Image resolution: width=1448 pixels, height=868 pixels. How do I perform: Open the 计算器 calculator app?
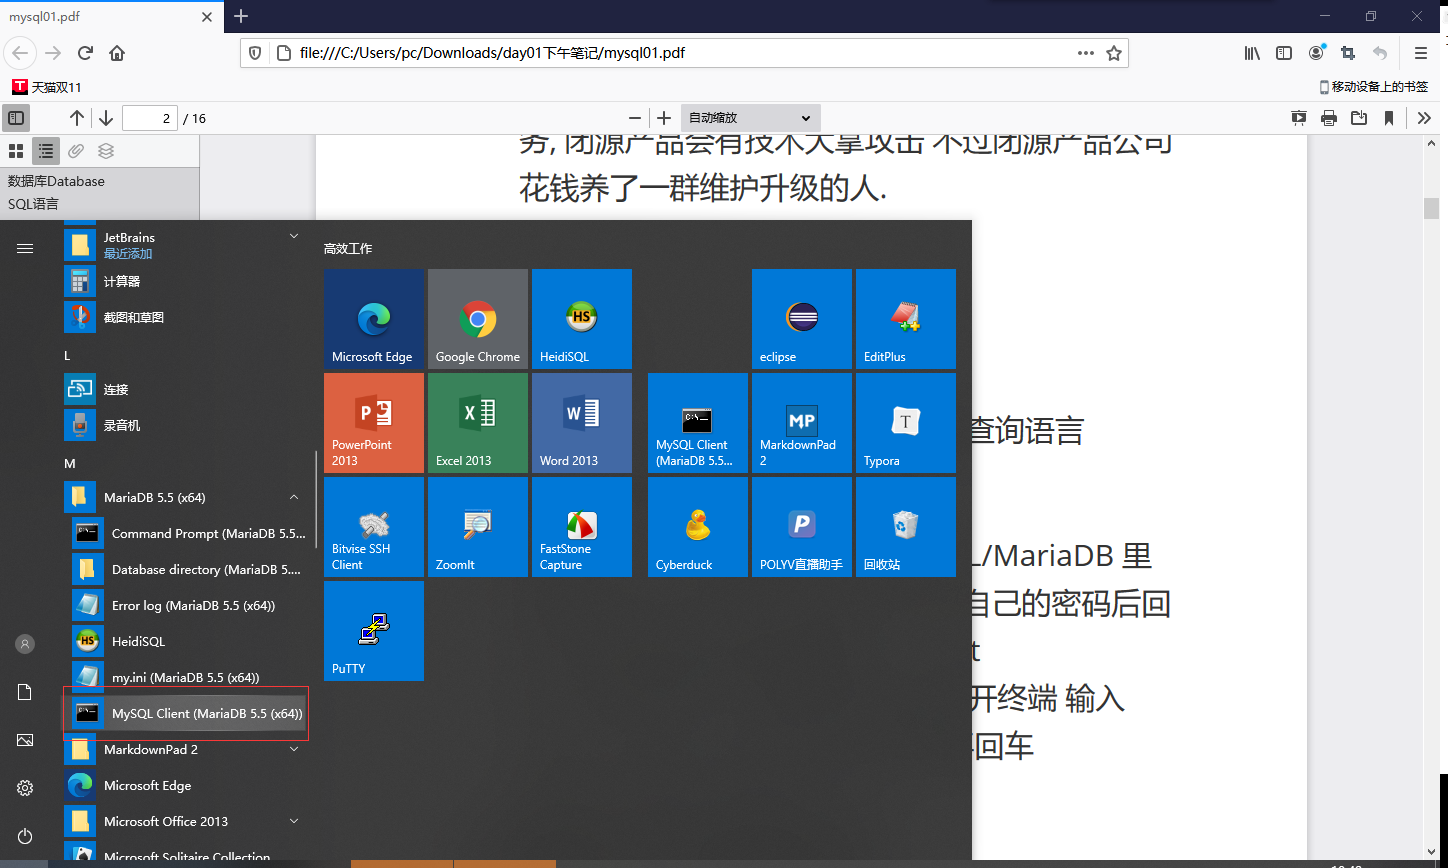point(186,282)
